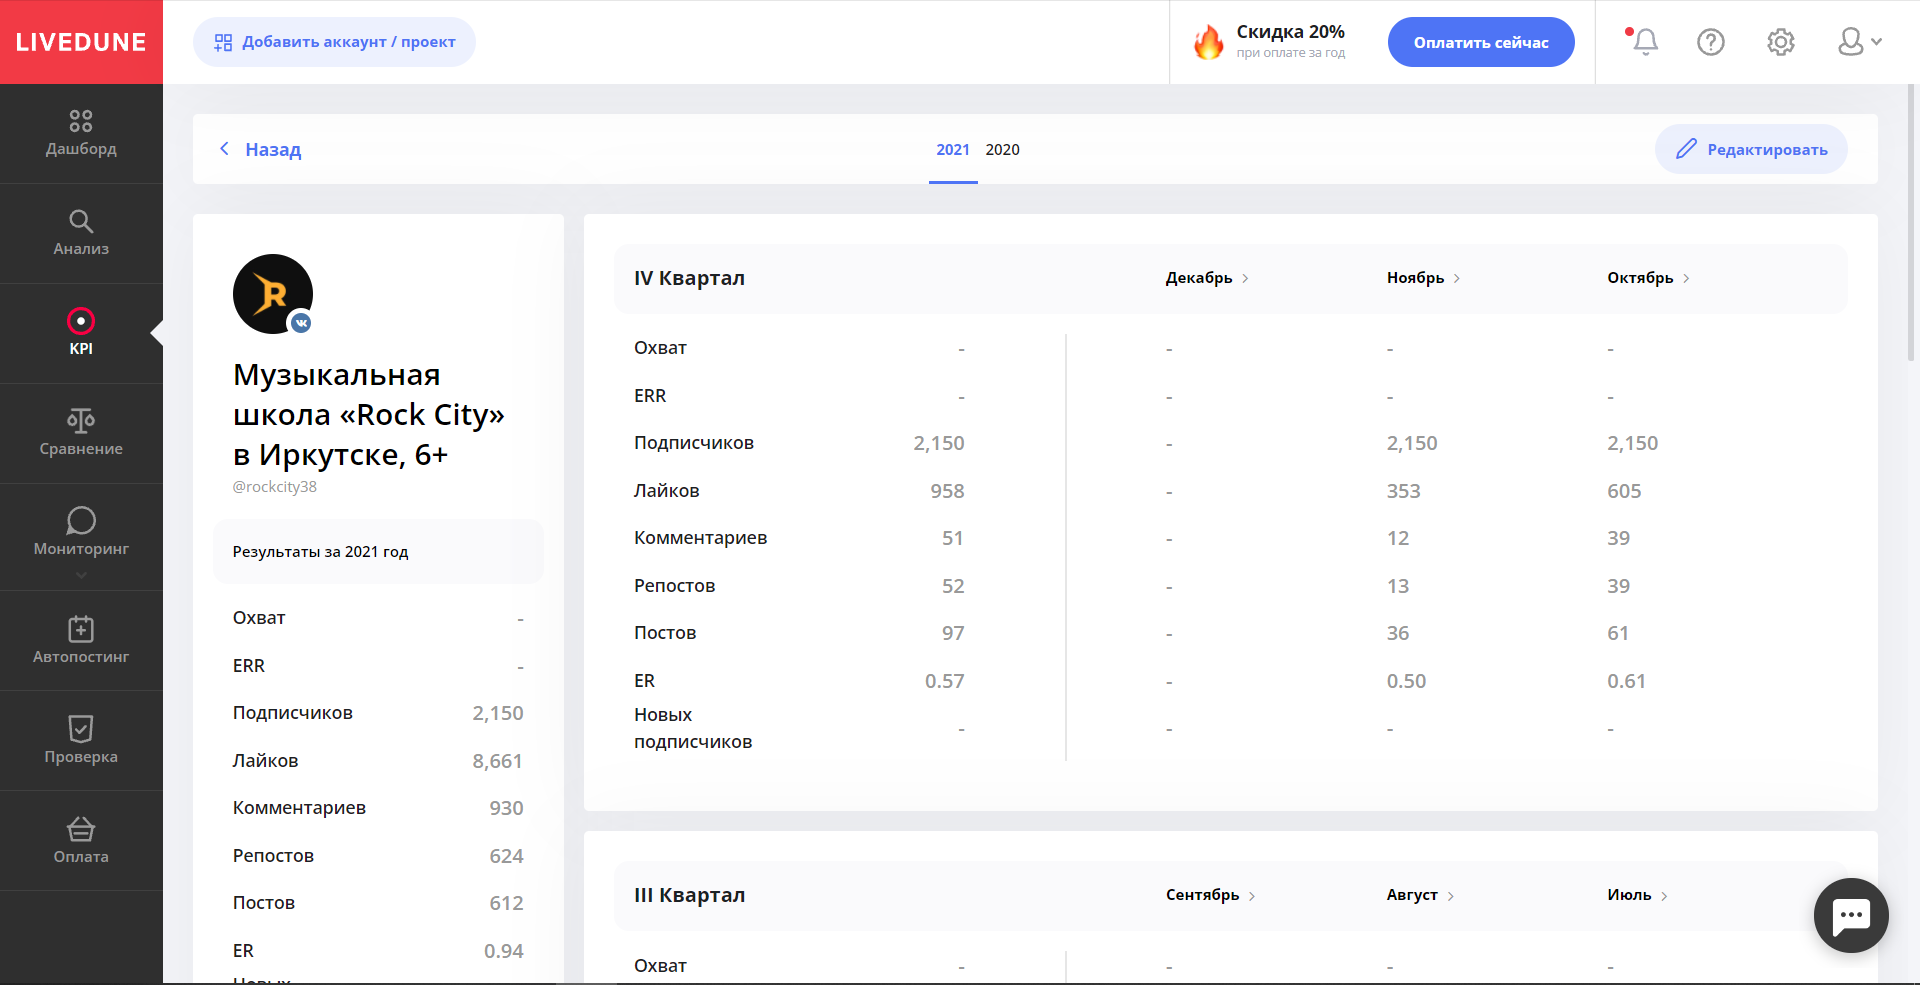This screenshot has height=985, width=1920.
Task: Switch to the 2021 year tab
Action: 953,149
